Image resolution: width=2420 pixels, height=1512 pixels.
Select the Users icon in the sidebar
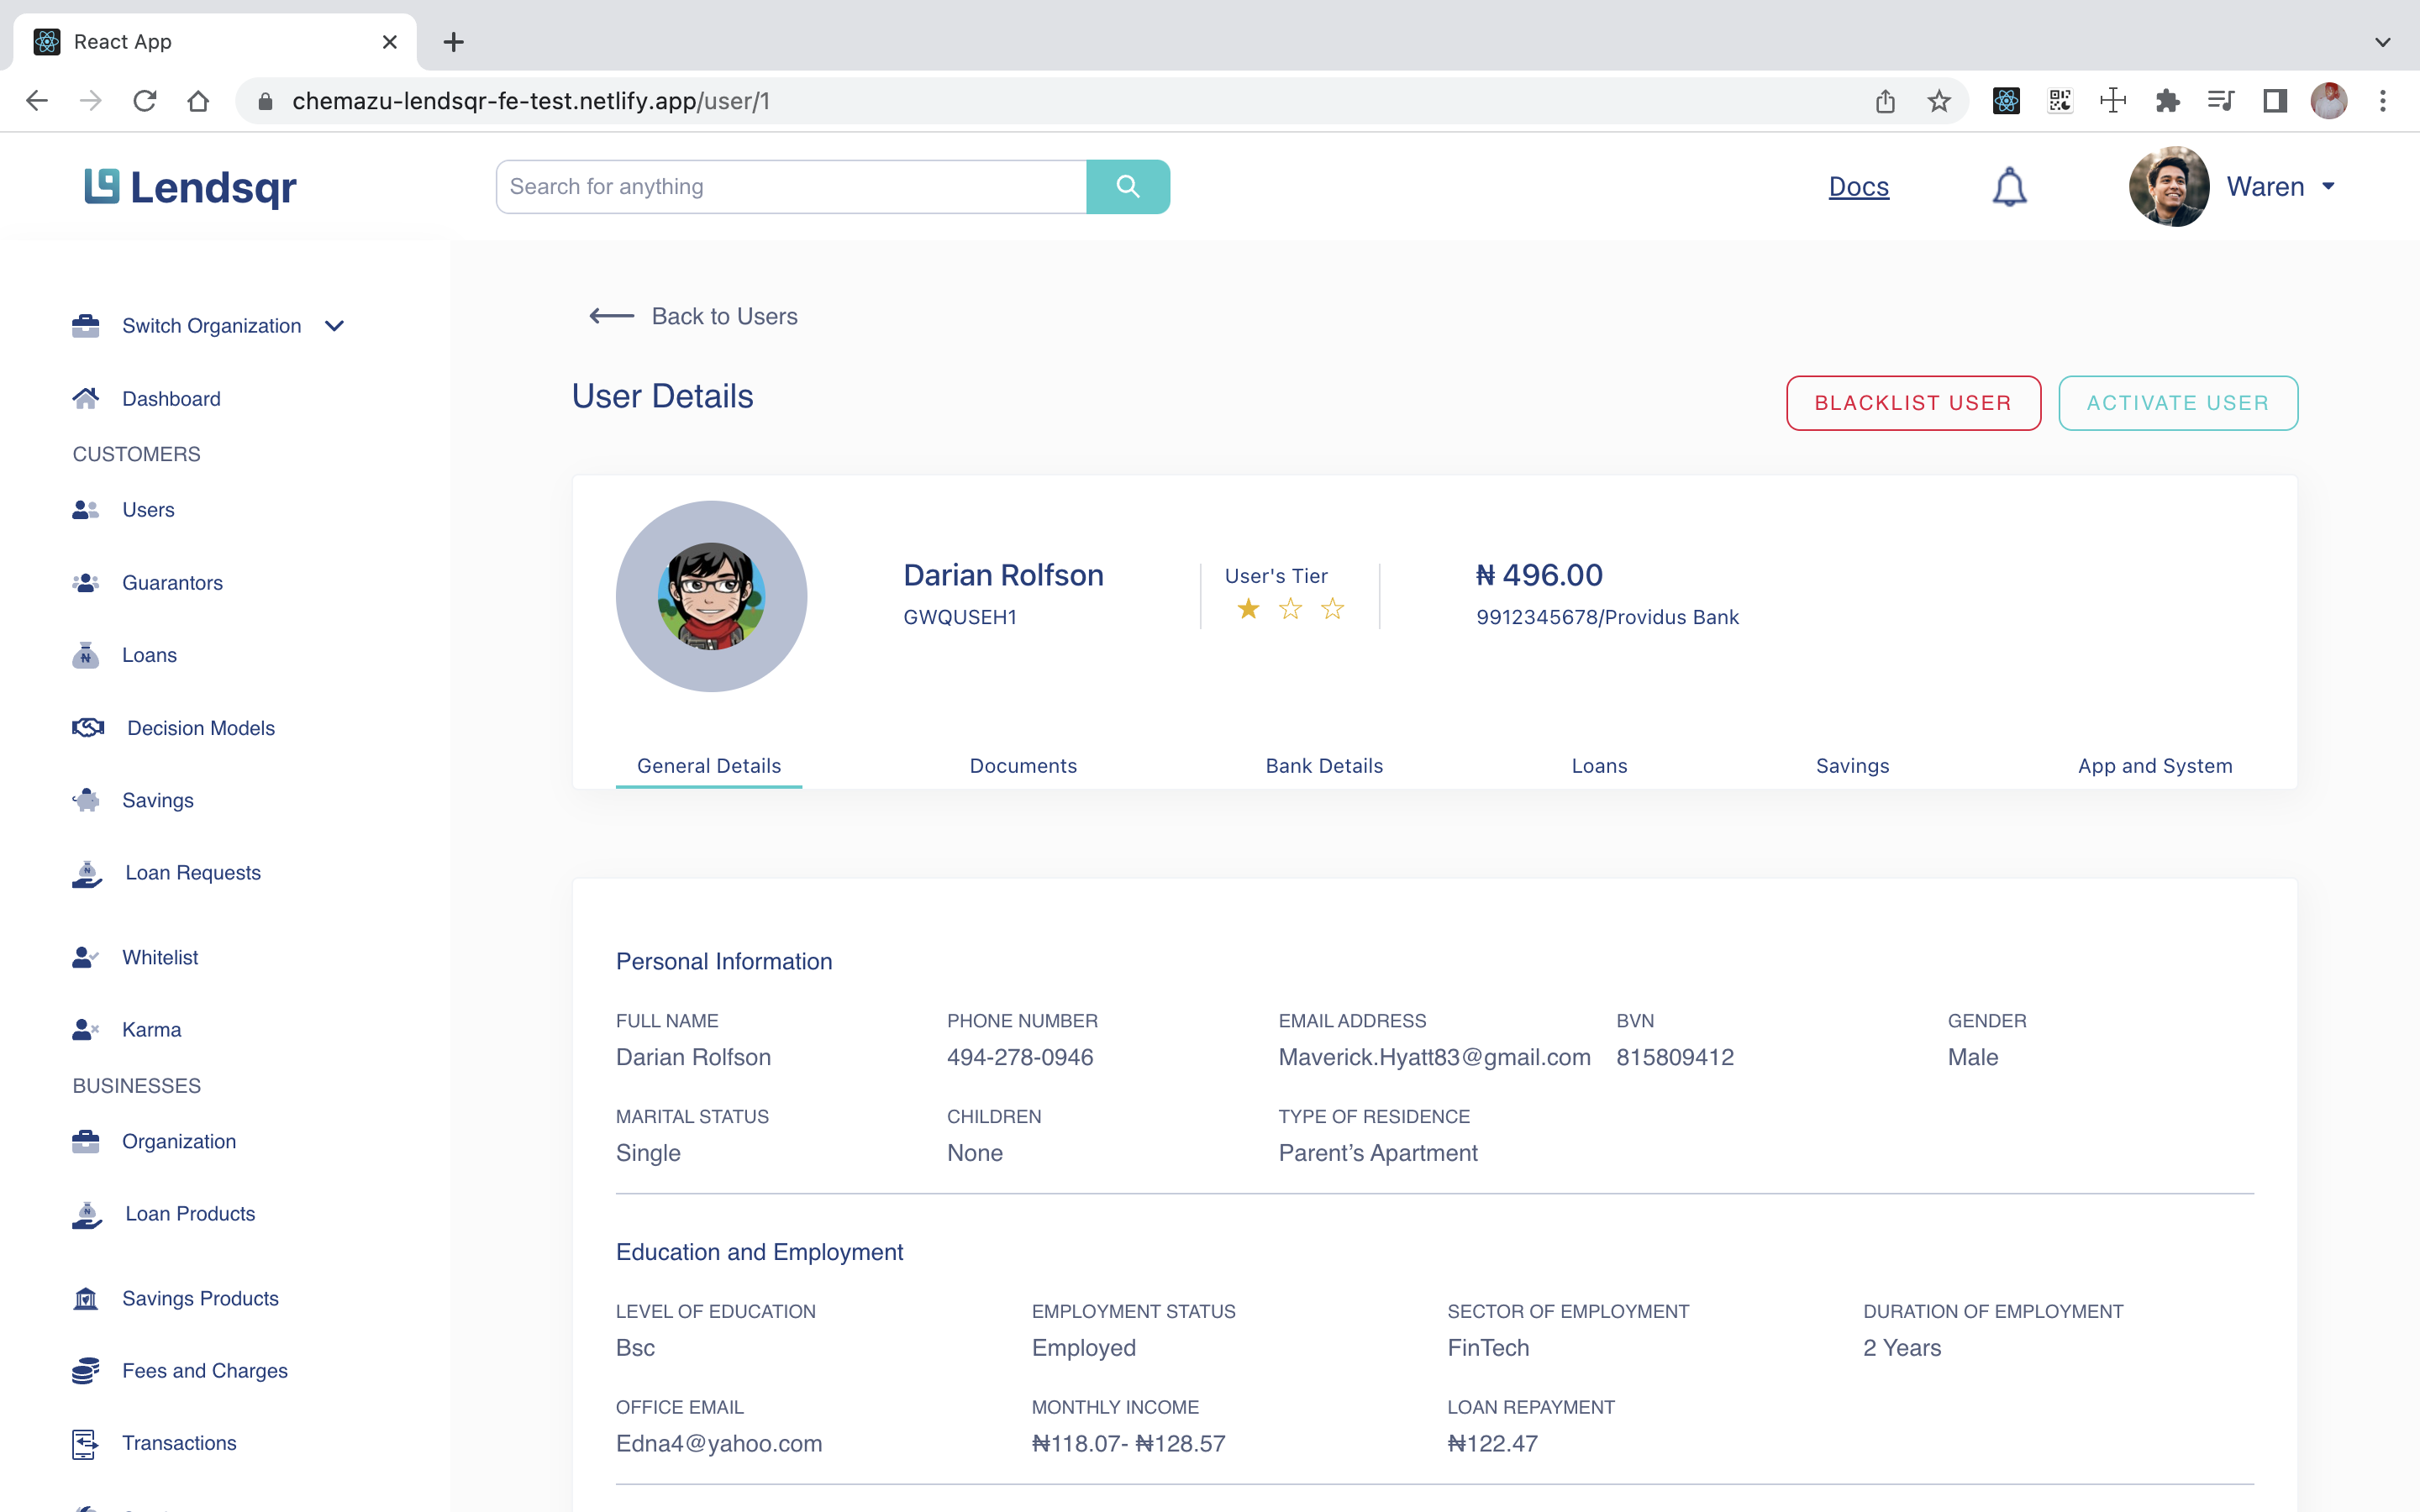click(x=85, y=509)
